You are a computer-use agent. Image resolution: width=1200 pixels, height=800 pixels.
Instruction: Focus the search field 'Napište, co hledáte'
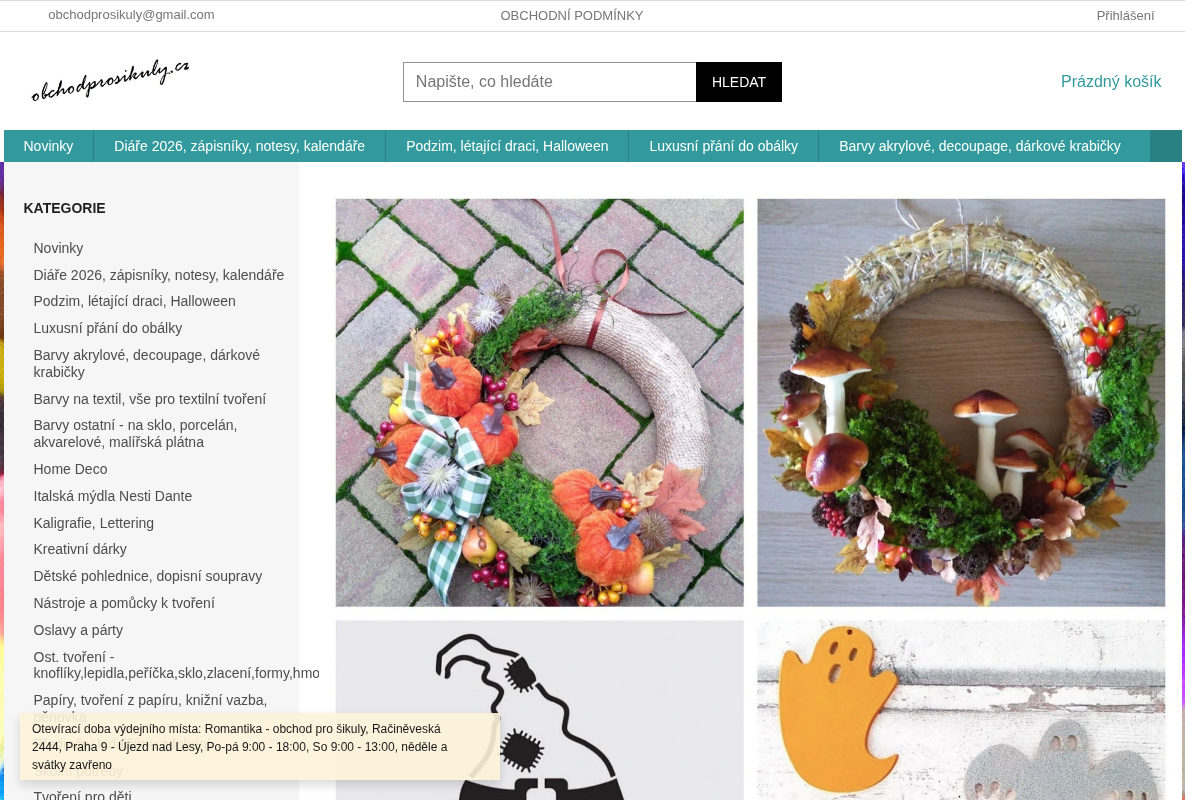tap(549, 82)
